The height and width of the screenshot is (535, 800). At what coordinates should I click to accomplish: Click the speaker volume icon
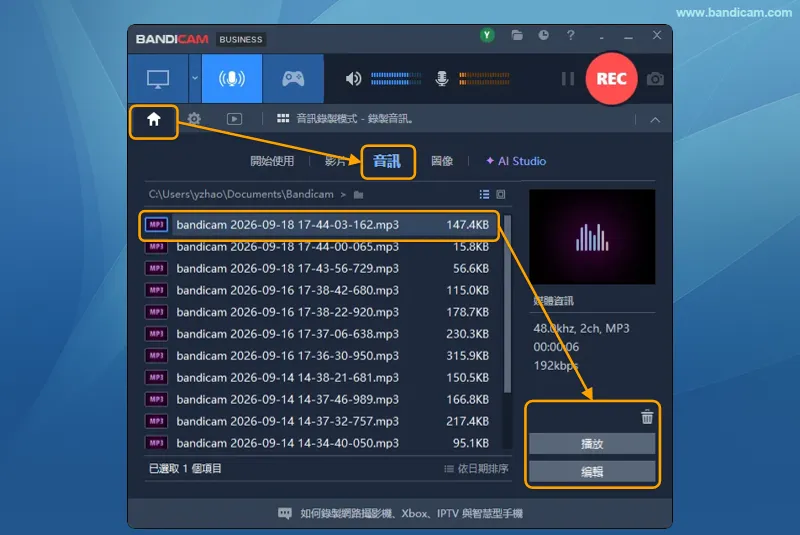click(x=353, y=79)
